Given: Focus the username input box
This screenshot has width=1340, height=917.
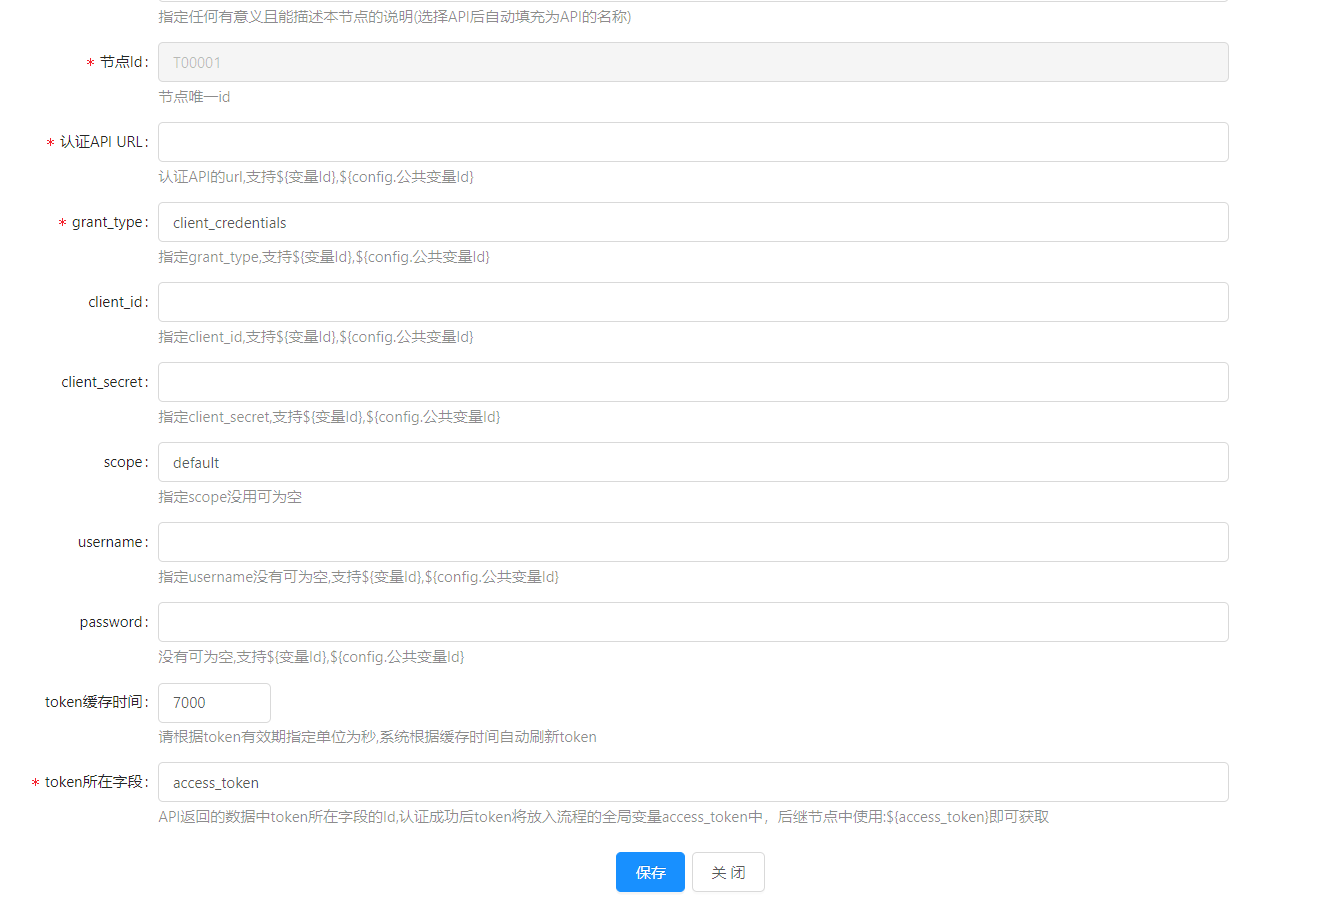Looking at the screenshot, I should [x=692, y=542].
